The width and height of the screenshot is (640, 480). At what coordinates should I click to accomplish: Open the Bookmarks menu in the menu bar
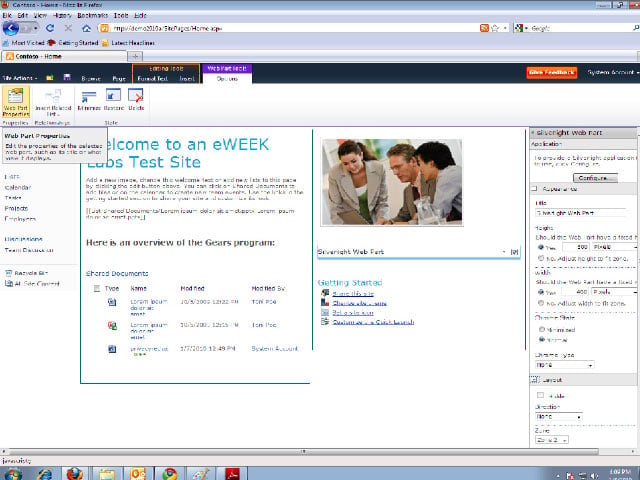(x=92, y=15)
